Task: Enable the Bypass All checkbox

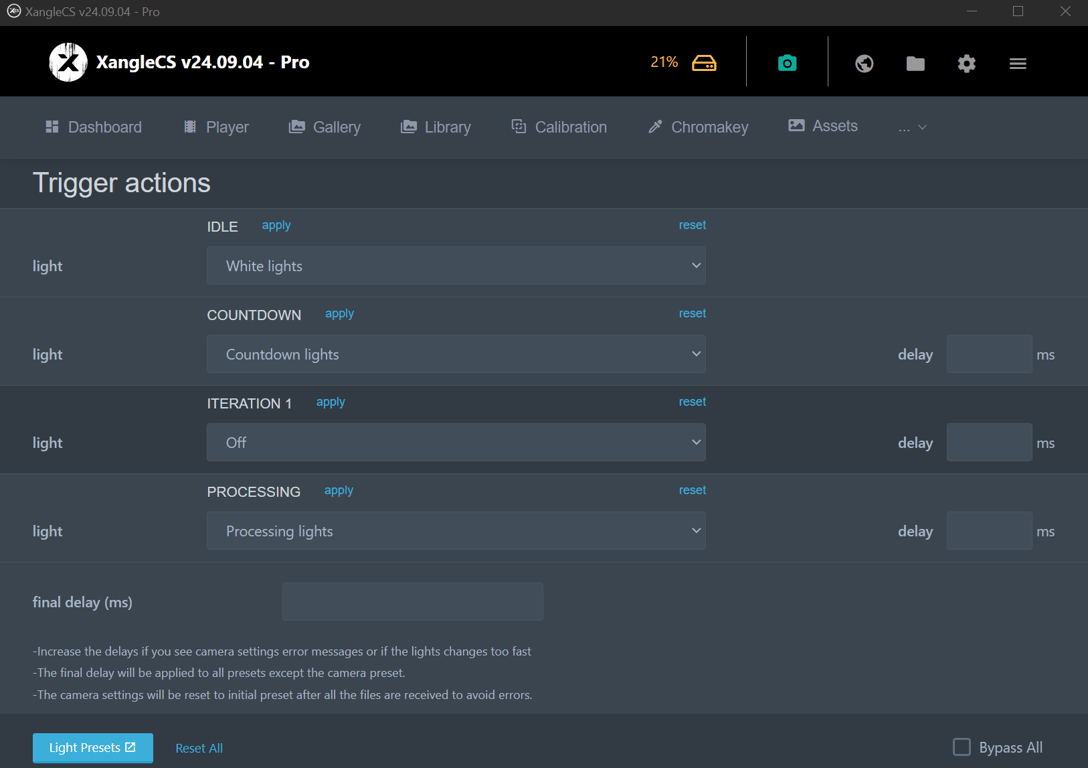Action: [961, 747]
